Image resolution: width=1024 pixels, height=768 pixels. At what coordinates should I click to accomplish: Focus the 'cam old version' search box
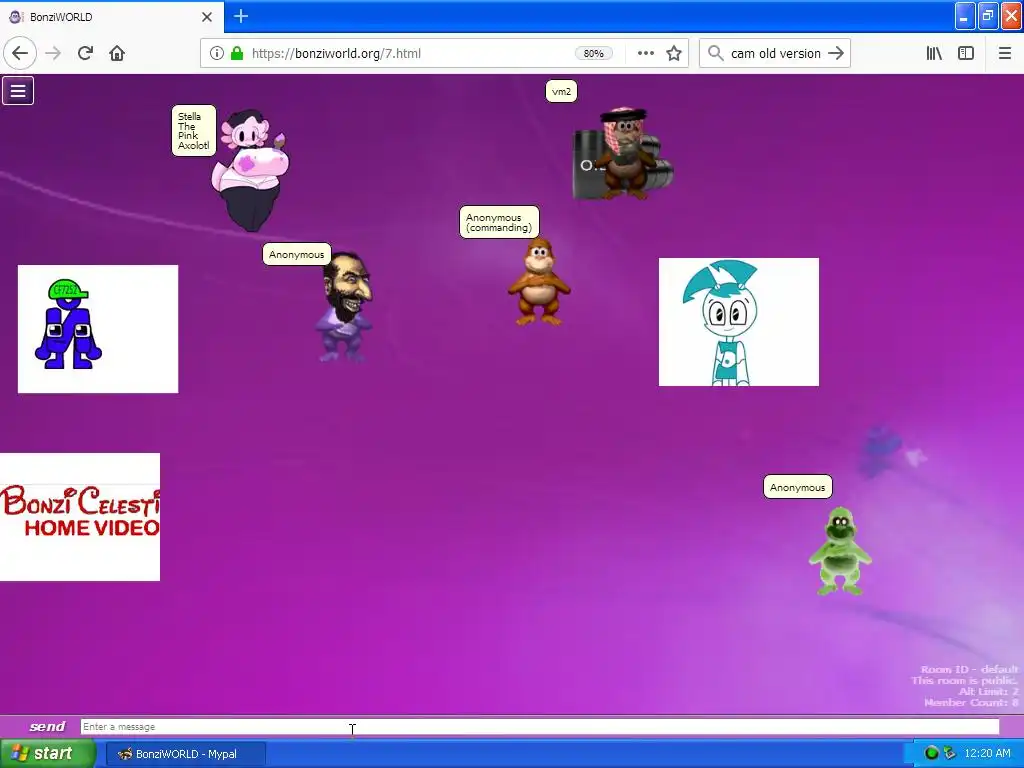click(x=775, y=54)
